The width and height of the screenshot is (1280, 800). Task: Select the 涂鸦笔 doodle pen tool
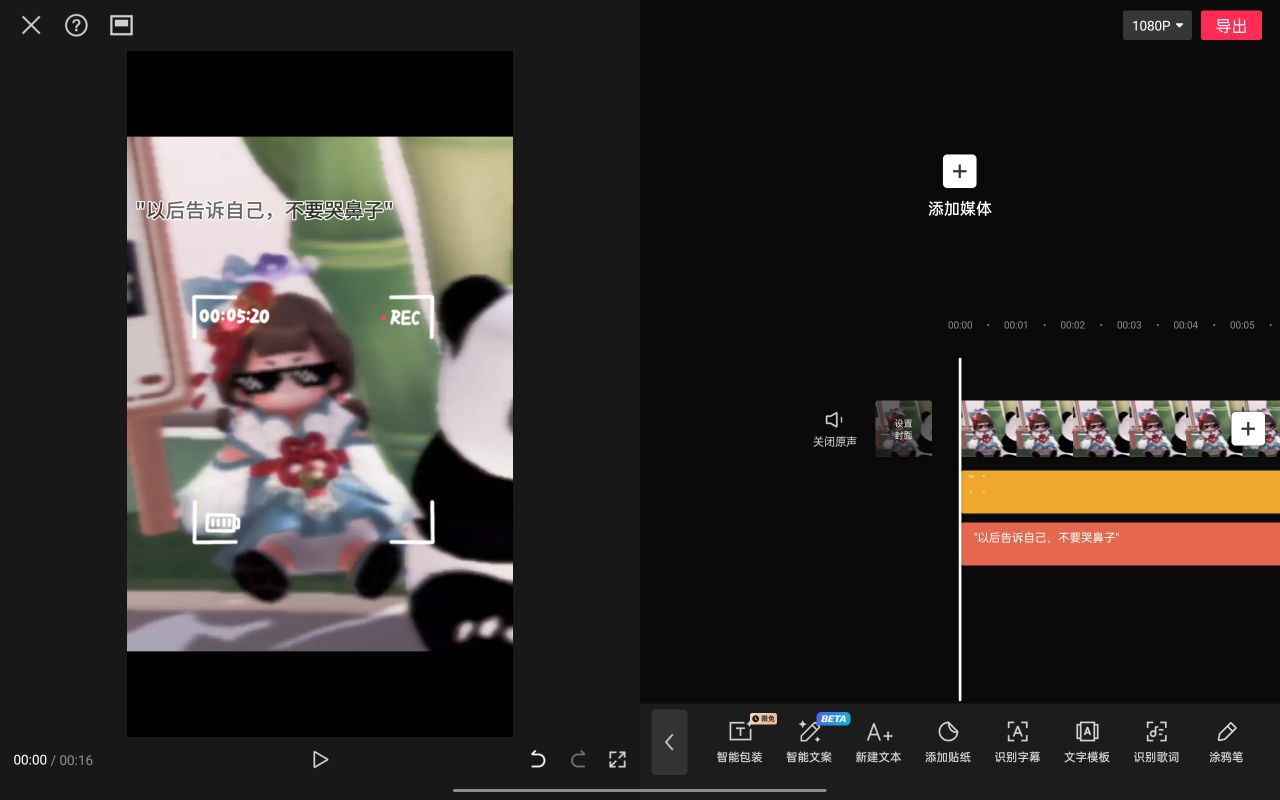(x=1226, y=742)
